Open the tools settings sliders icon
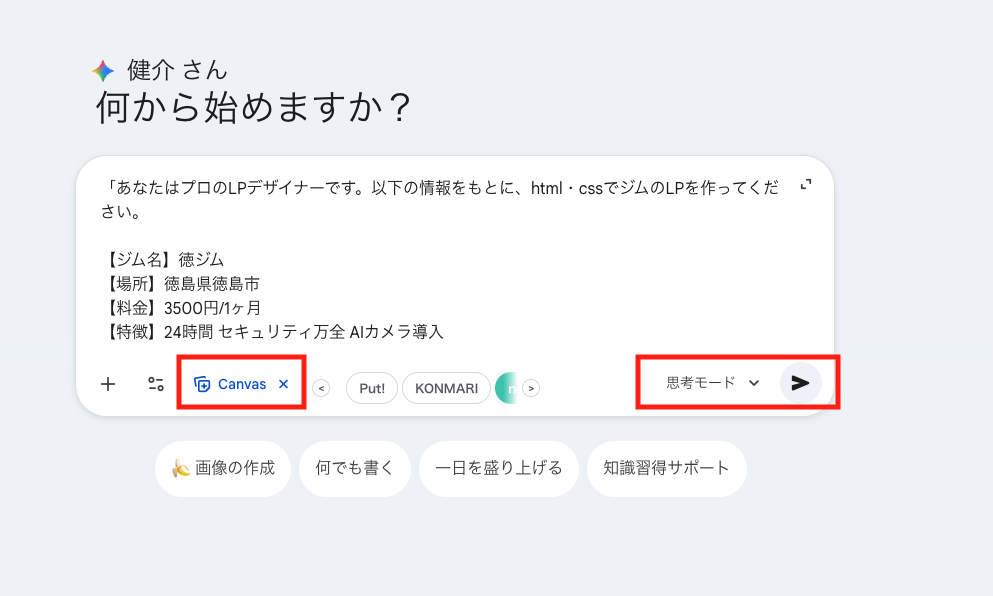Viewport: 993px width, 596px height. 156,384
